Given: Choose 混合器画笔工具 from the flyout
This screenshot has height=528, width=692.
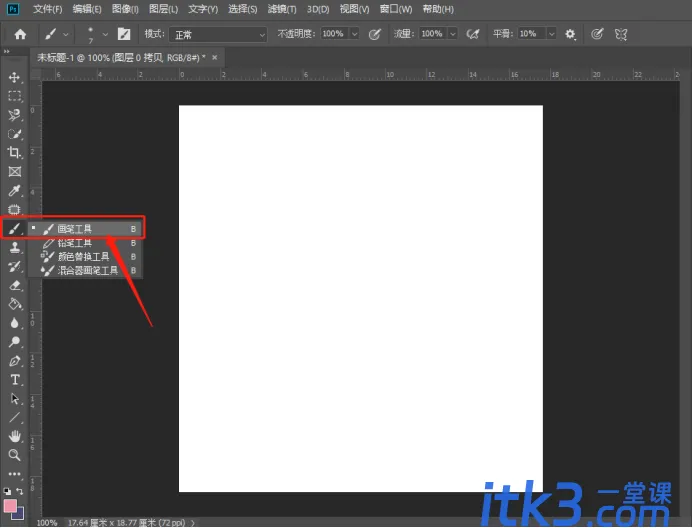Looking at the screenshot, I should tap(85, 270).
